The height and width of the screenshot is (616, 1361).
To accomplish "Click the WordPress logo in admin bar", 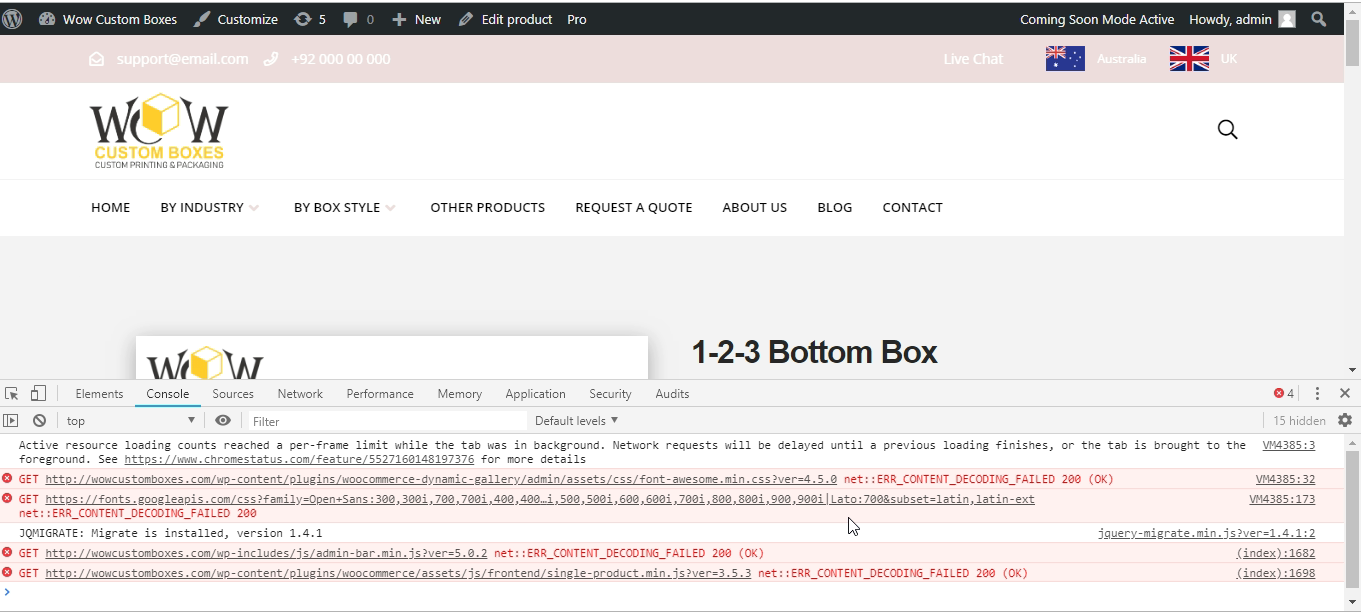I will click(x=12, y=19).
